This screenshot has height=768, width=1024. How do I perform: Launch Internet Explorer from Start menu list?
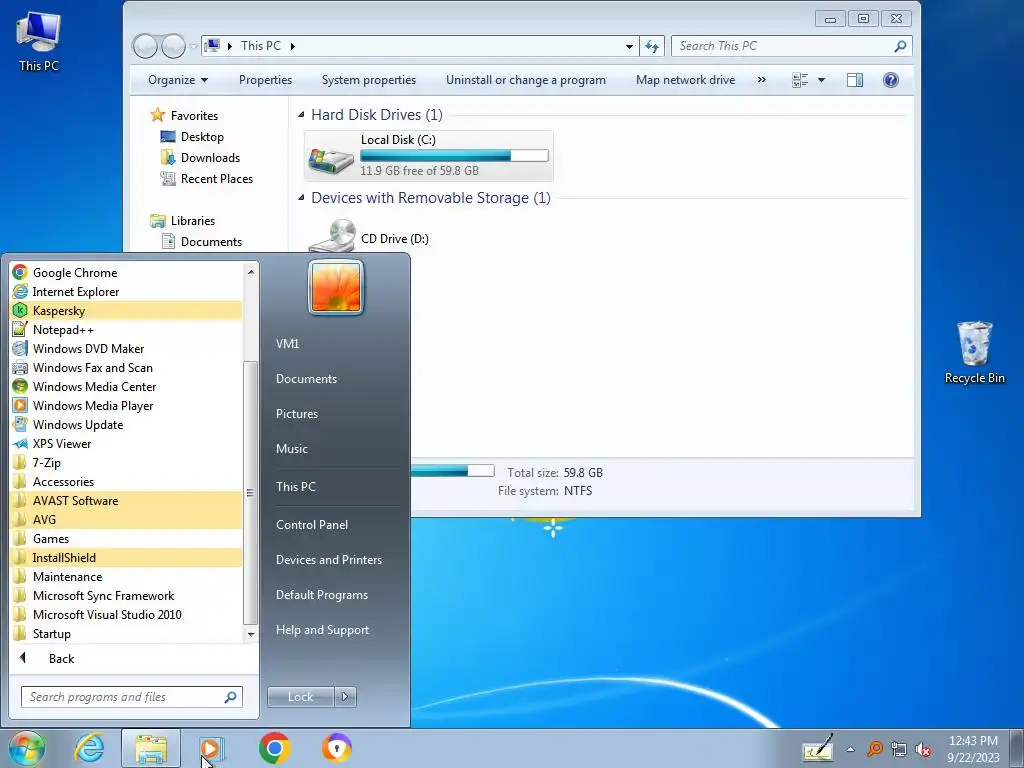coord(127,291)
